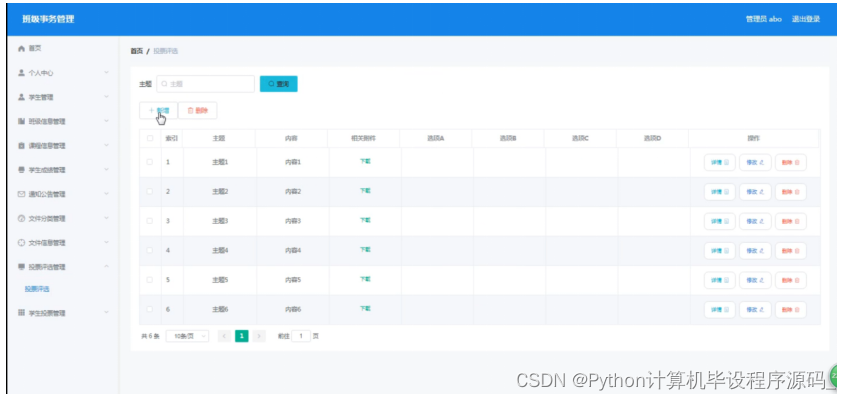The image size is (851, 400).
Task: Click the 下载 link in row 主题1
Action: [x=365, y=161]
